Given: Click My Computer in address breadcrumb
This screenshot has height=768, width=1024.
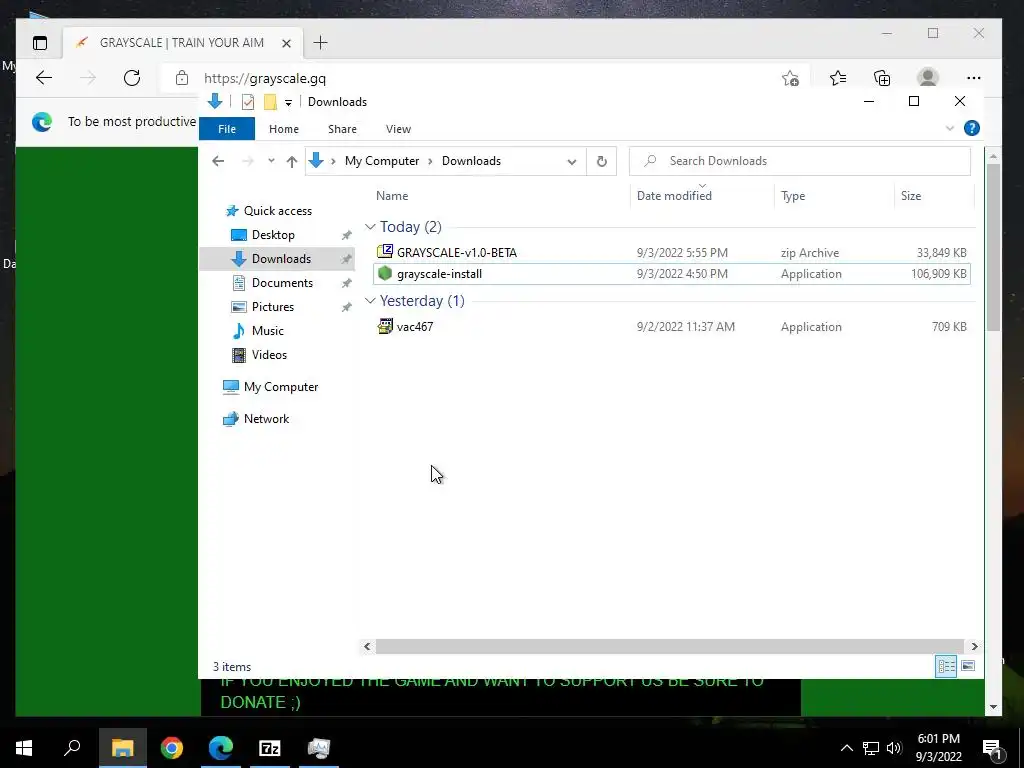Looking at the screenshot, I should [382, 161].
